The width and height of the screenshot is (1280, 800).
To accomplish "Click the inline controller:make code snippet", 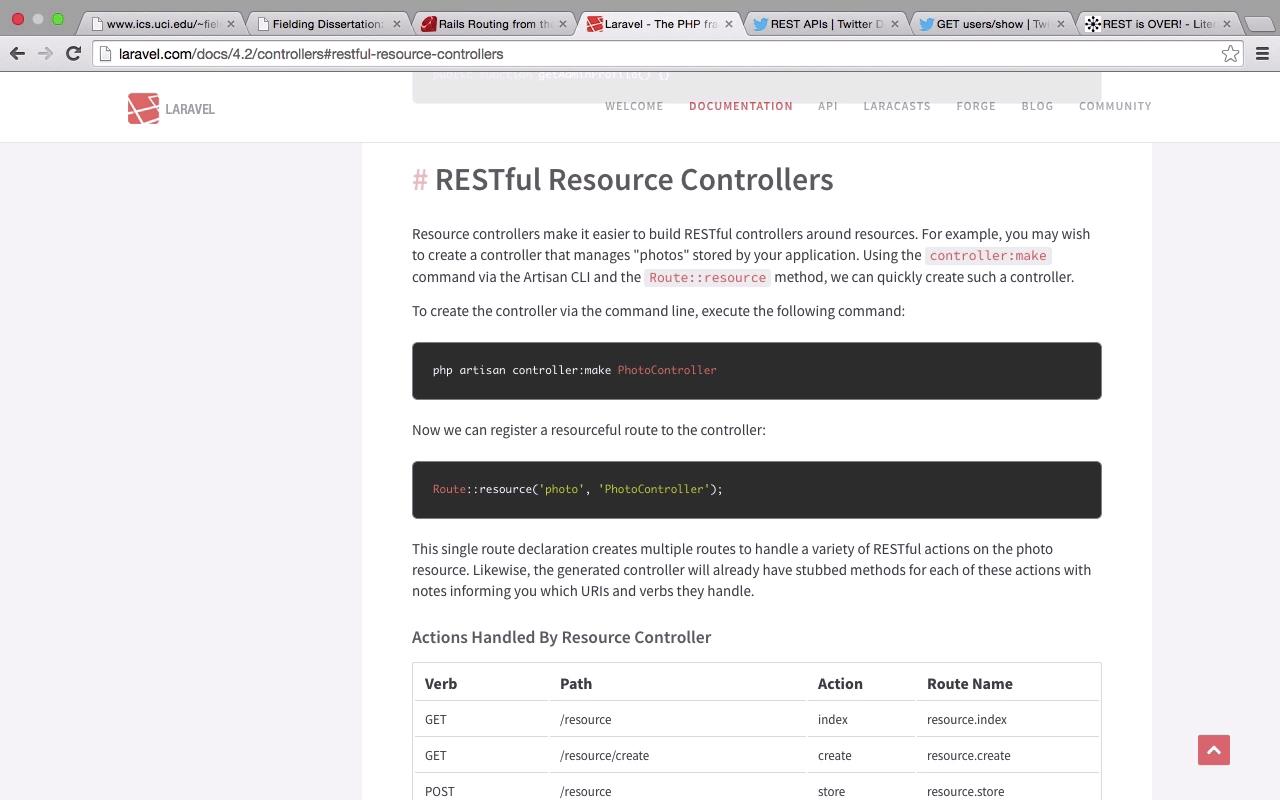I will point(988,256).
